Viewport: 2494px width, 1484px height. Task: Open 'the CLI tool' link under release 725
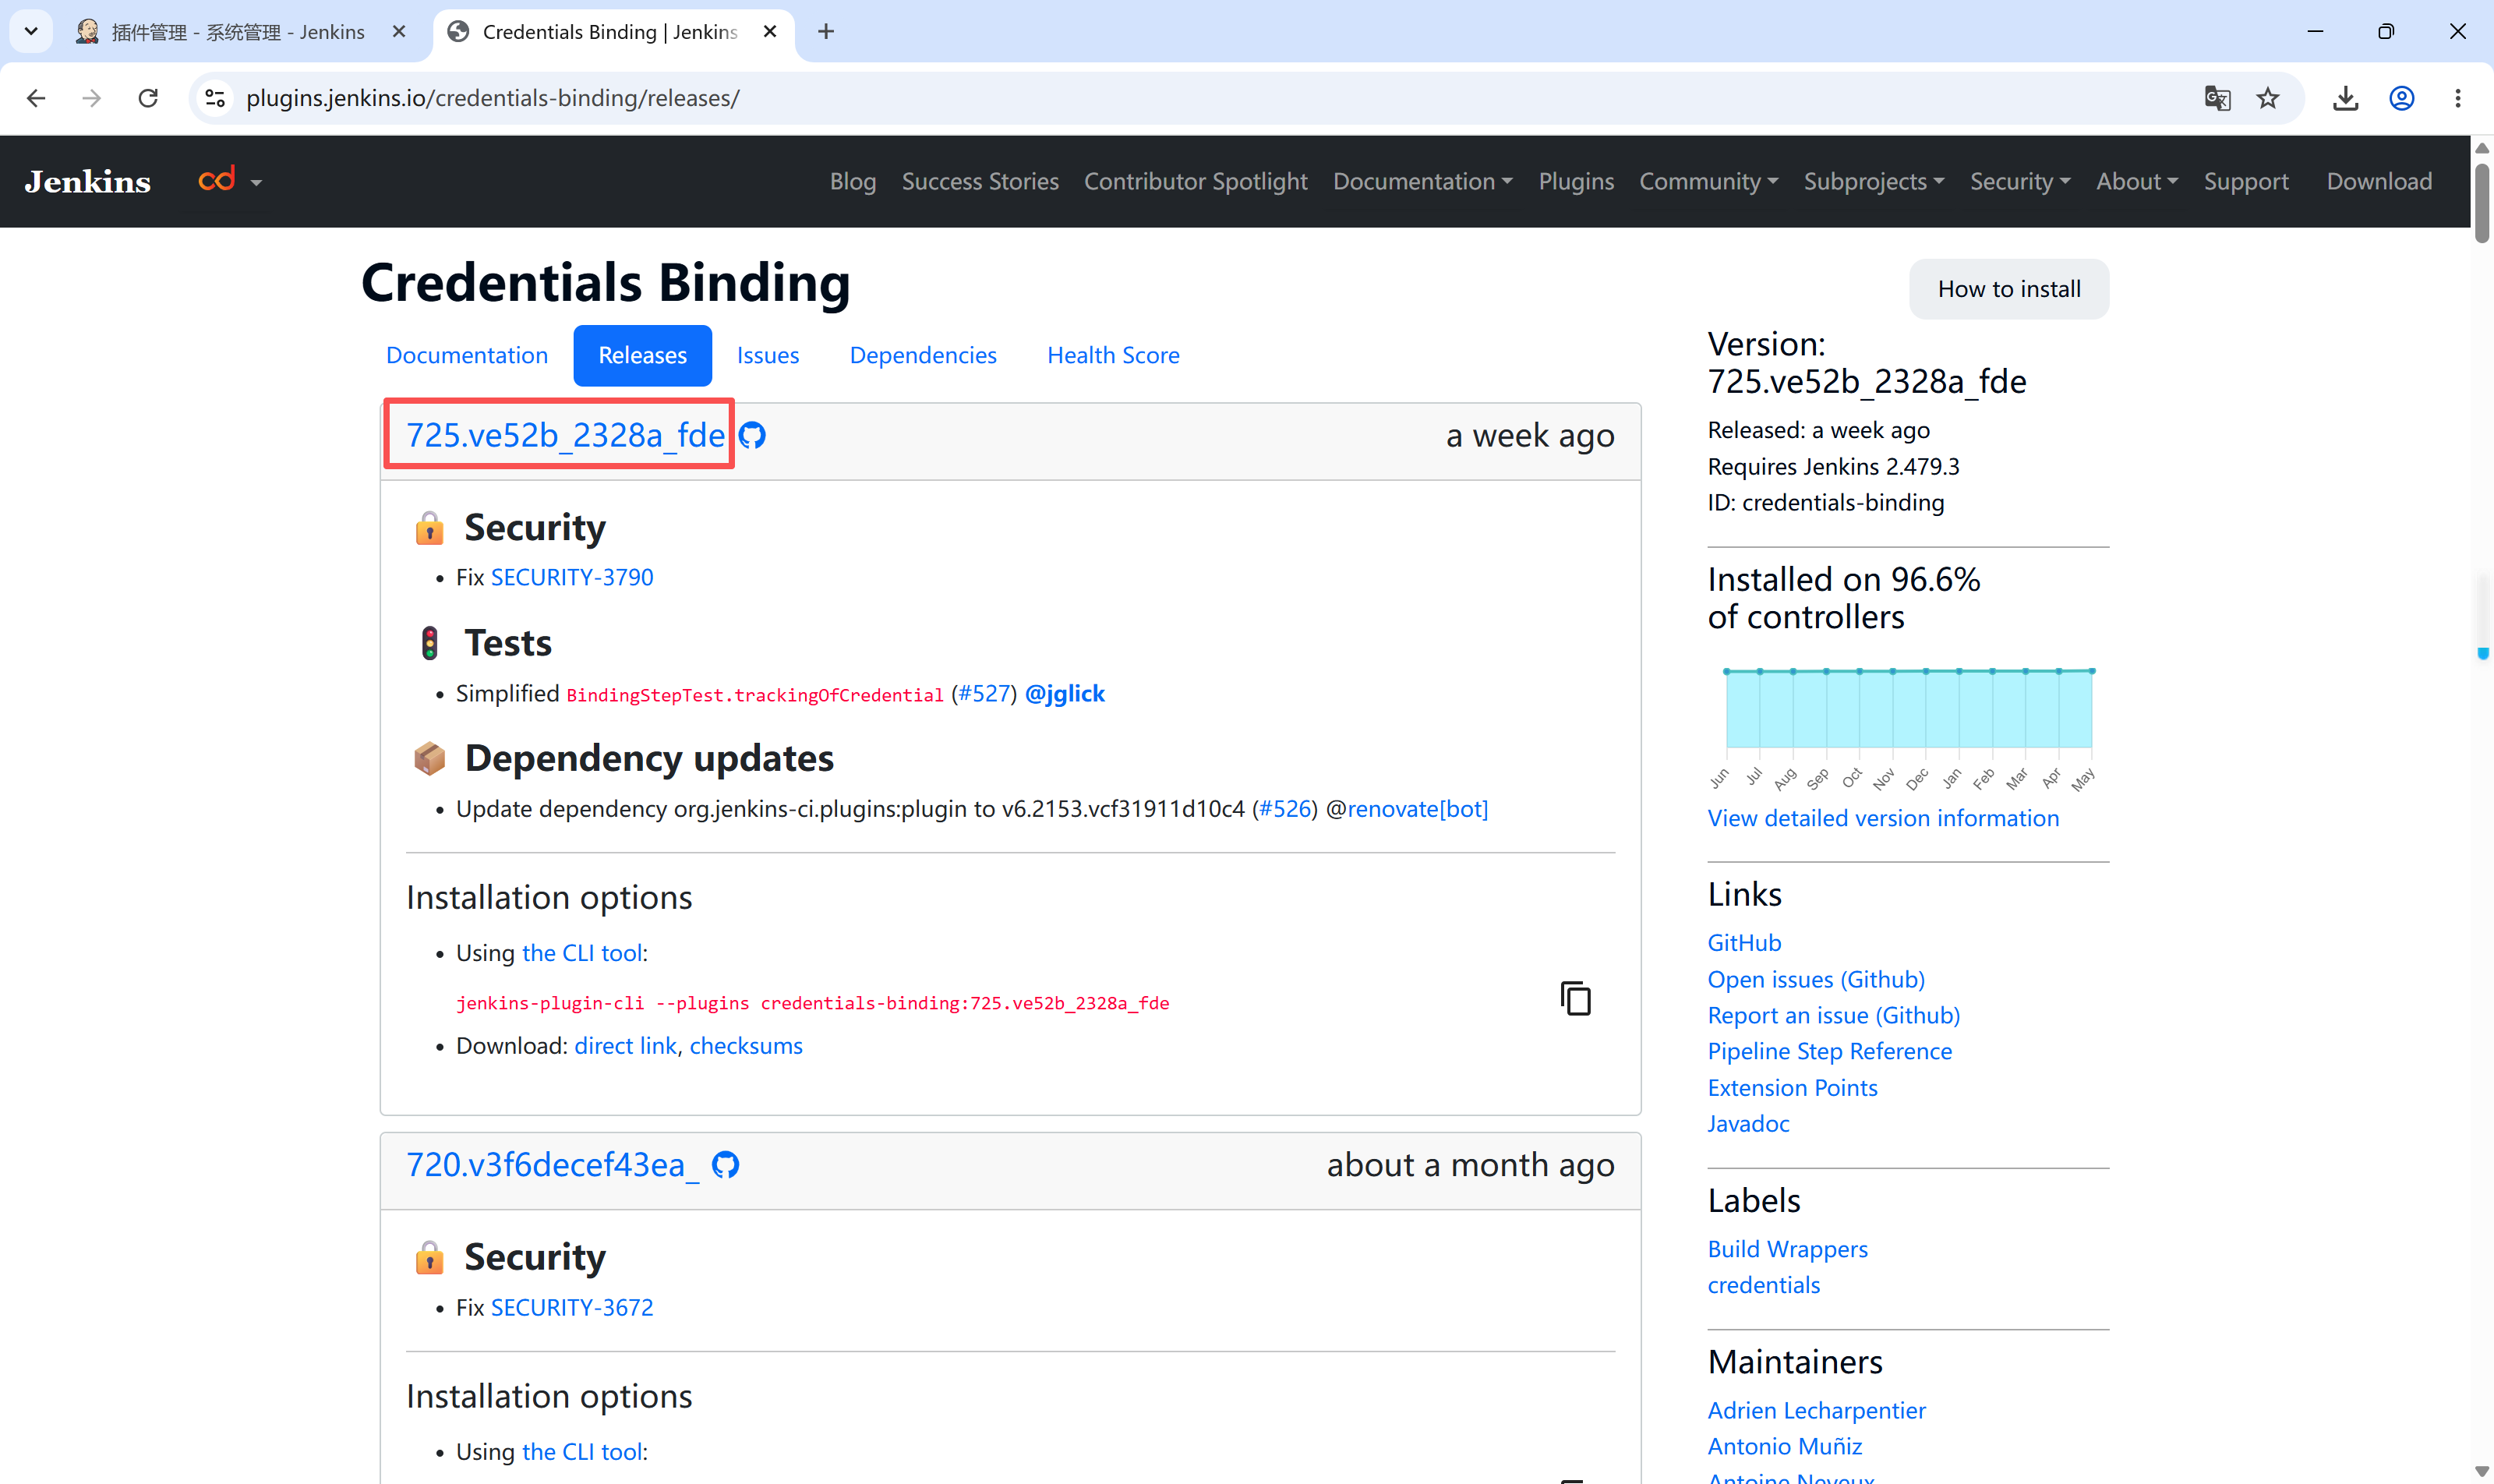[x=582, y=953]
